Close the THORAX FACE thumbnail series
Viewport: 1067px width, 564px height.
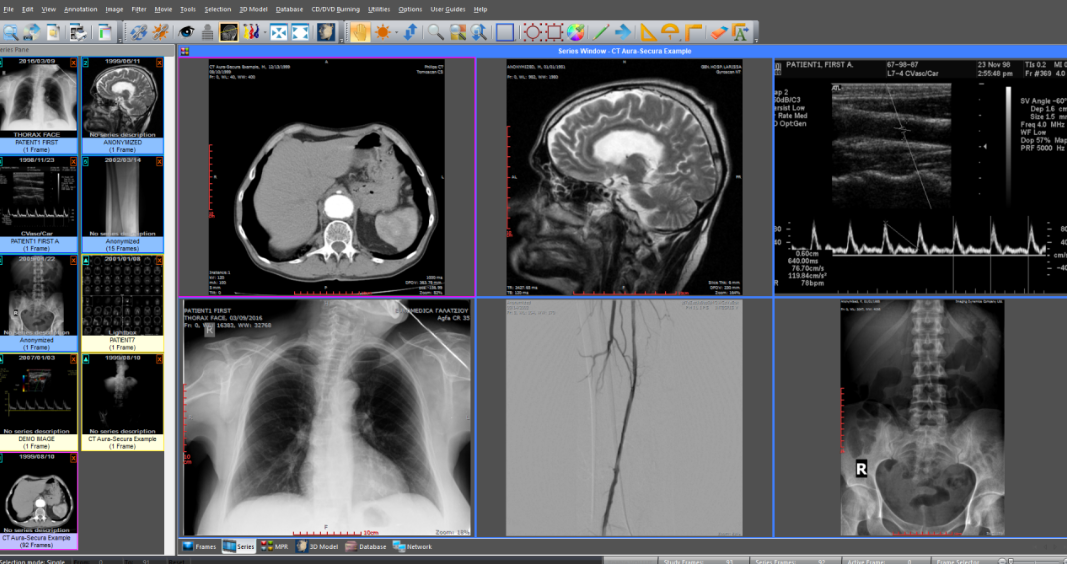(x=73, y=63)
